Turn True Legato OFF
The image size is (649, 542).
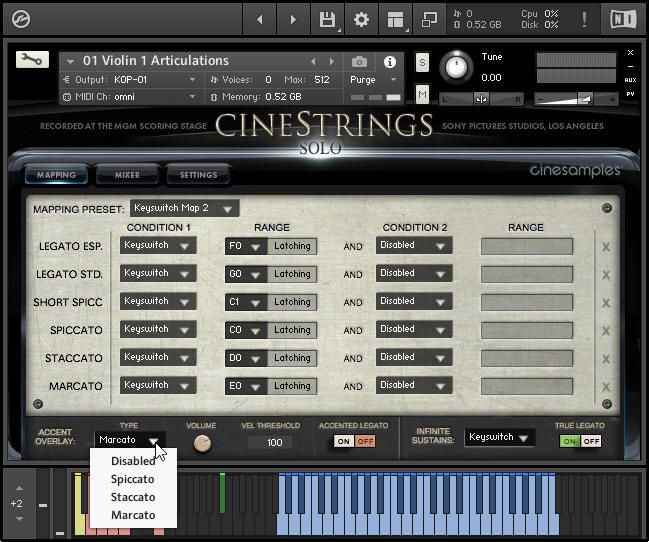pos(591,441)
